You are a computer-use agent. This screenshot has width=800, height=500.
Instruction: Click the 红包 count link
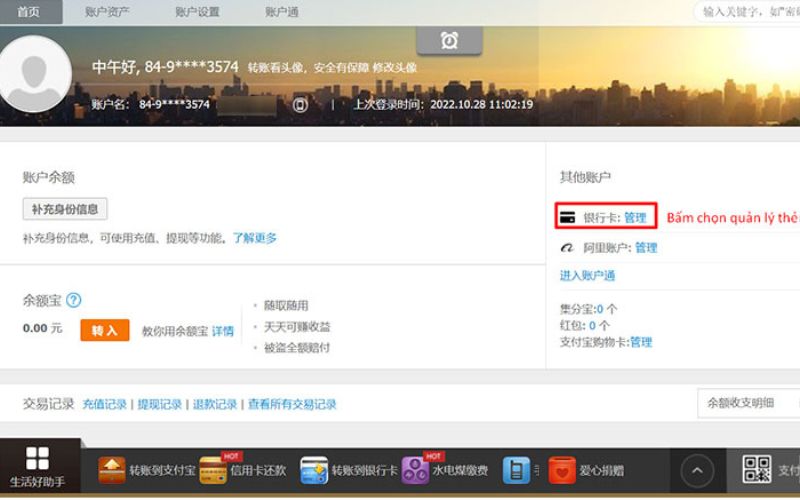tap(592, 326)
